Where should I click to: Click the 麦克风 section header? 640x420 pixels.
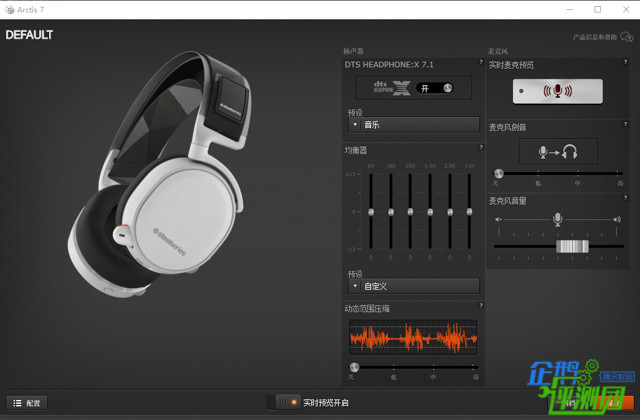click(x=498, y=51)
